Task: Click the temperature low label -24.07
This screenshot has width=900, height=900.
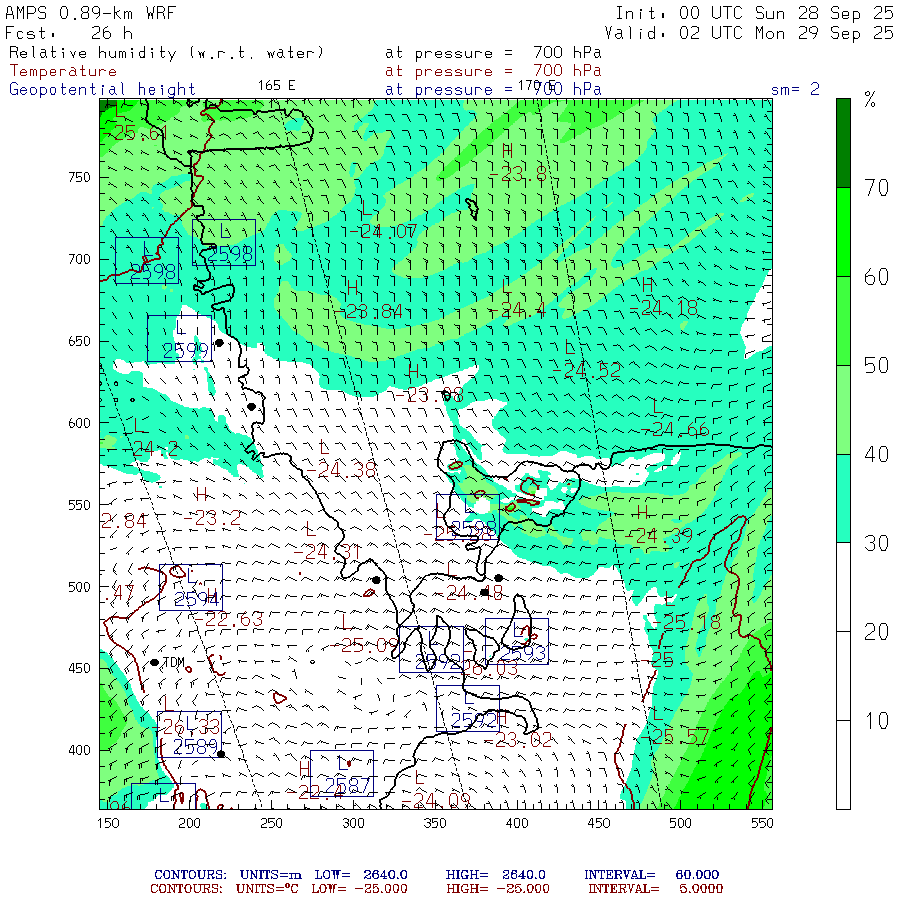Action: [x=383, y=231]
